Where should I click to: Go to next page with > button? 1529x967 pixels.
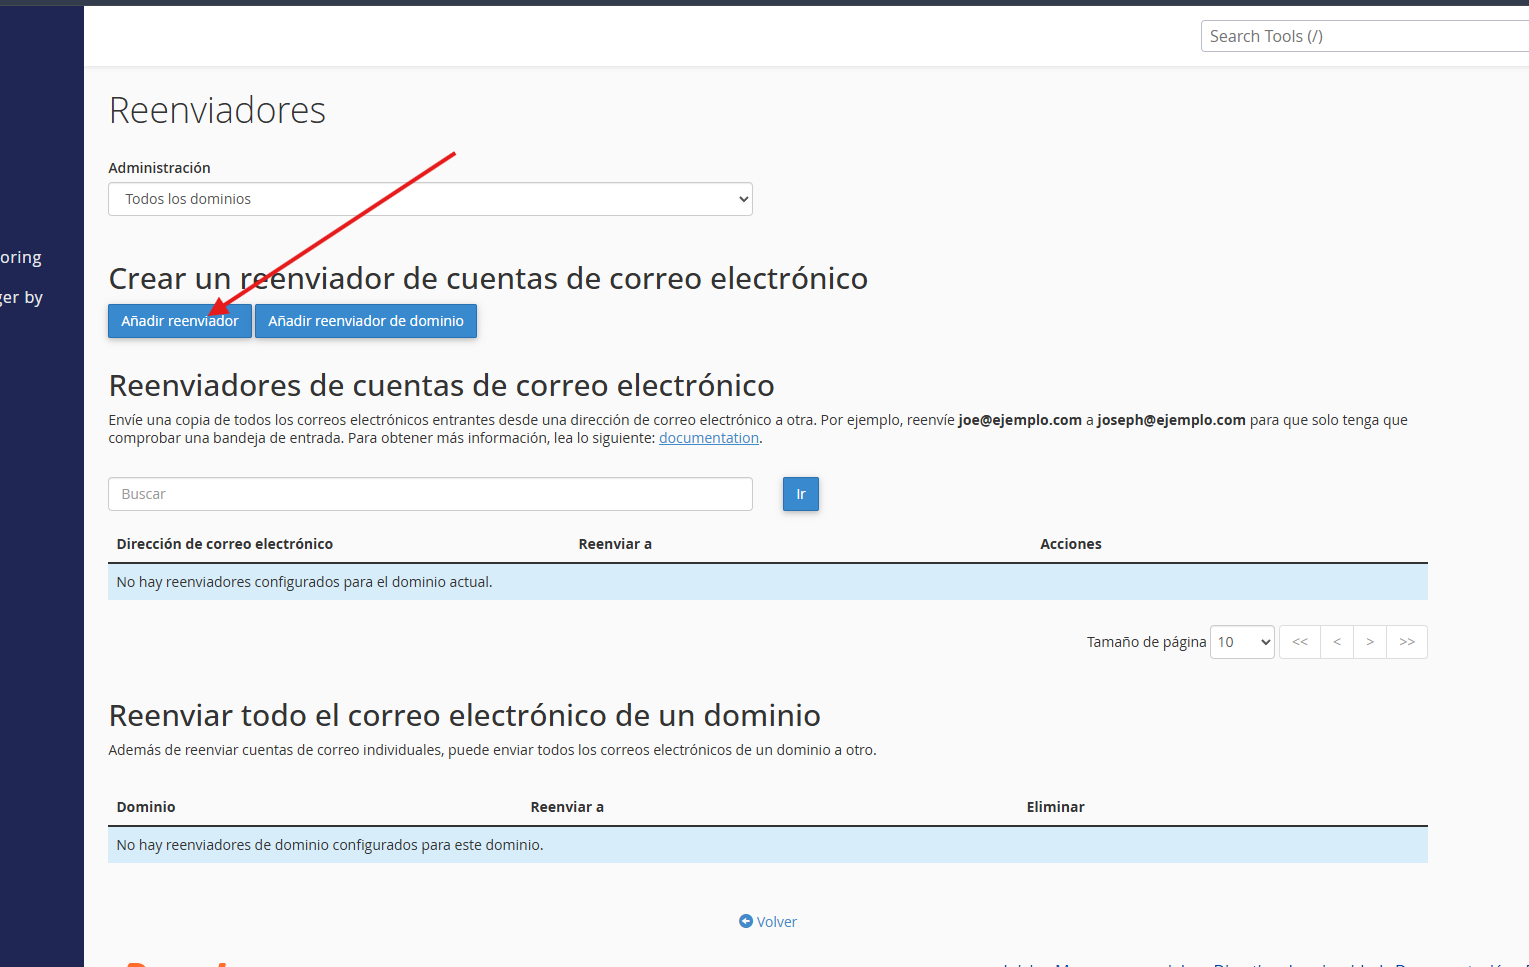click(1370, 642)
